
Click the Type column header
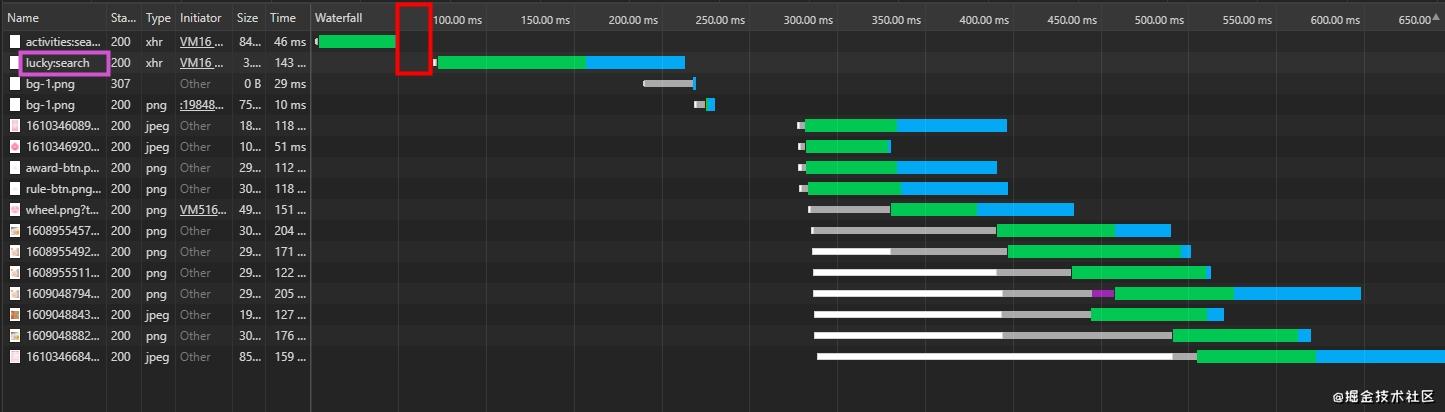coord(158,18)
